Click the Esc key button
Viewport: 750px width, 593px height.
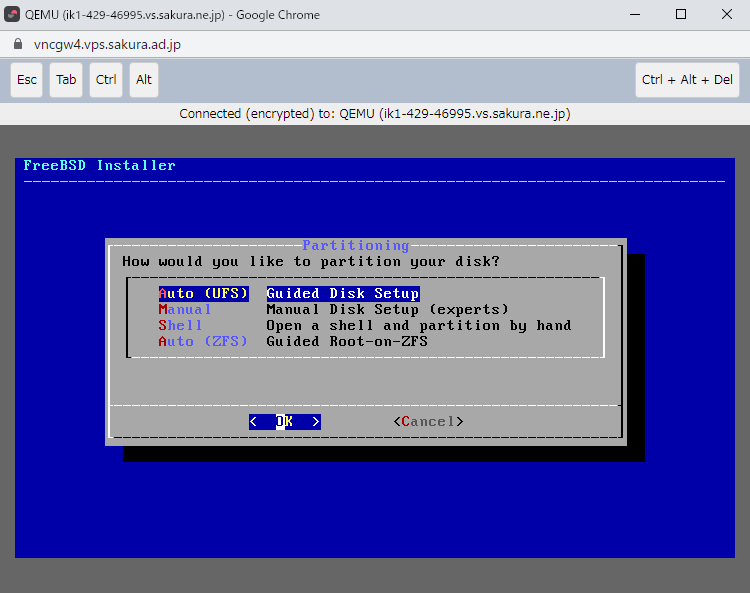[x=27, y=80]
